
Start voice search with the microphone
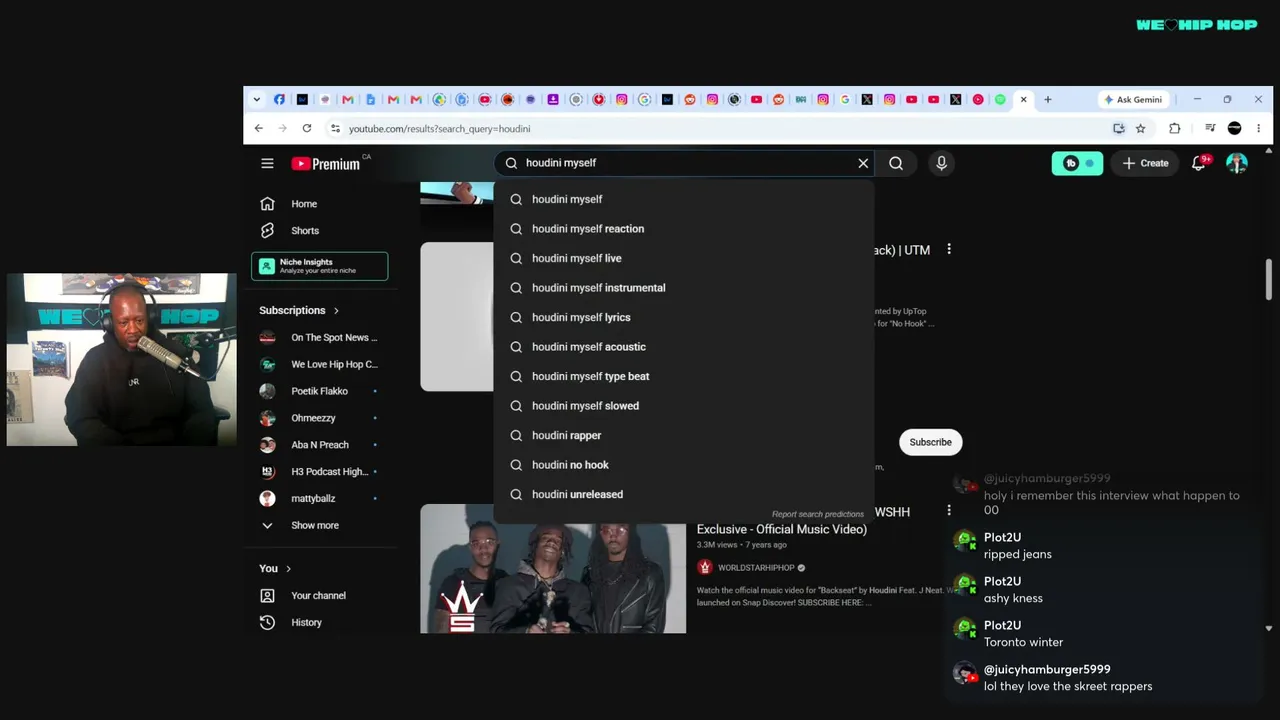[x=941, y=163]
